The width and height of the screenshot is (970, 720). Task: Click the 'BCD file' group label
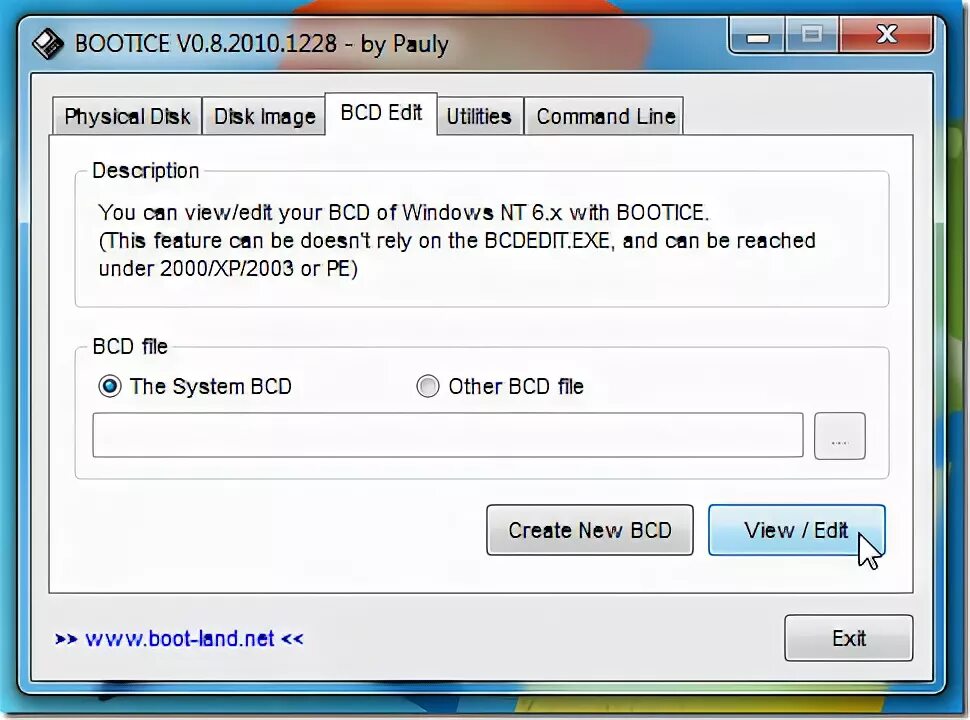point(130,346)
